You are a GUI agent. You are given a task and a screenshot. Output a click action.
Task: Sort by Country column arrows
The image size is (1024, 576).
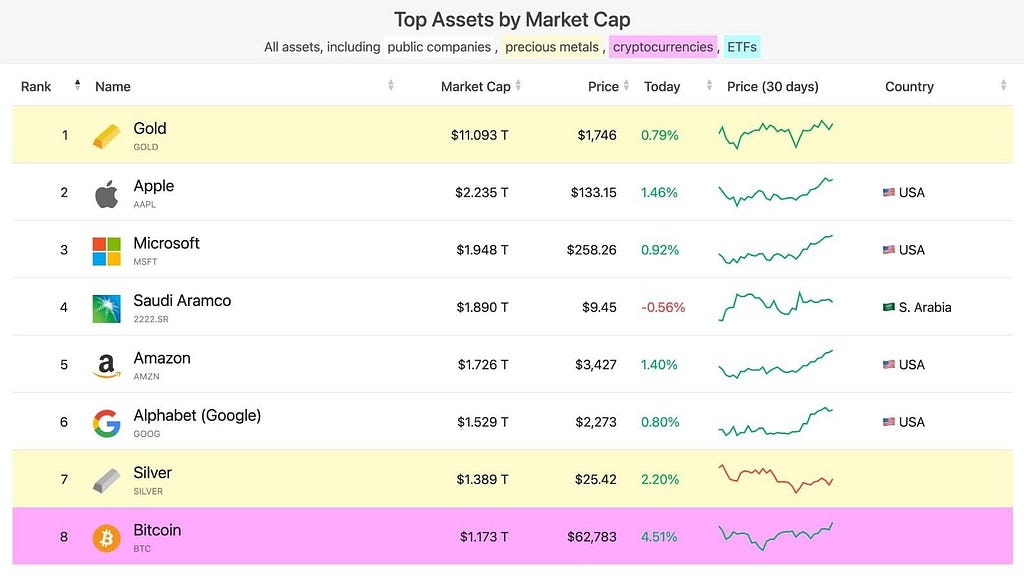click(x=1003, y=85)
